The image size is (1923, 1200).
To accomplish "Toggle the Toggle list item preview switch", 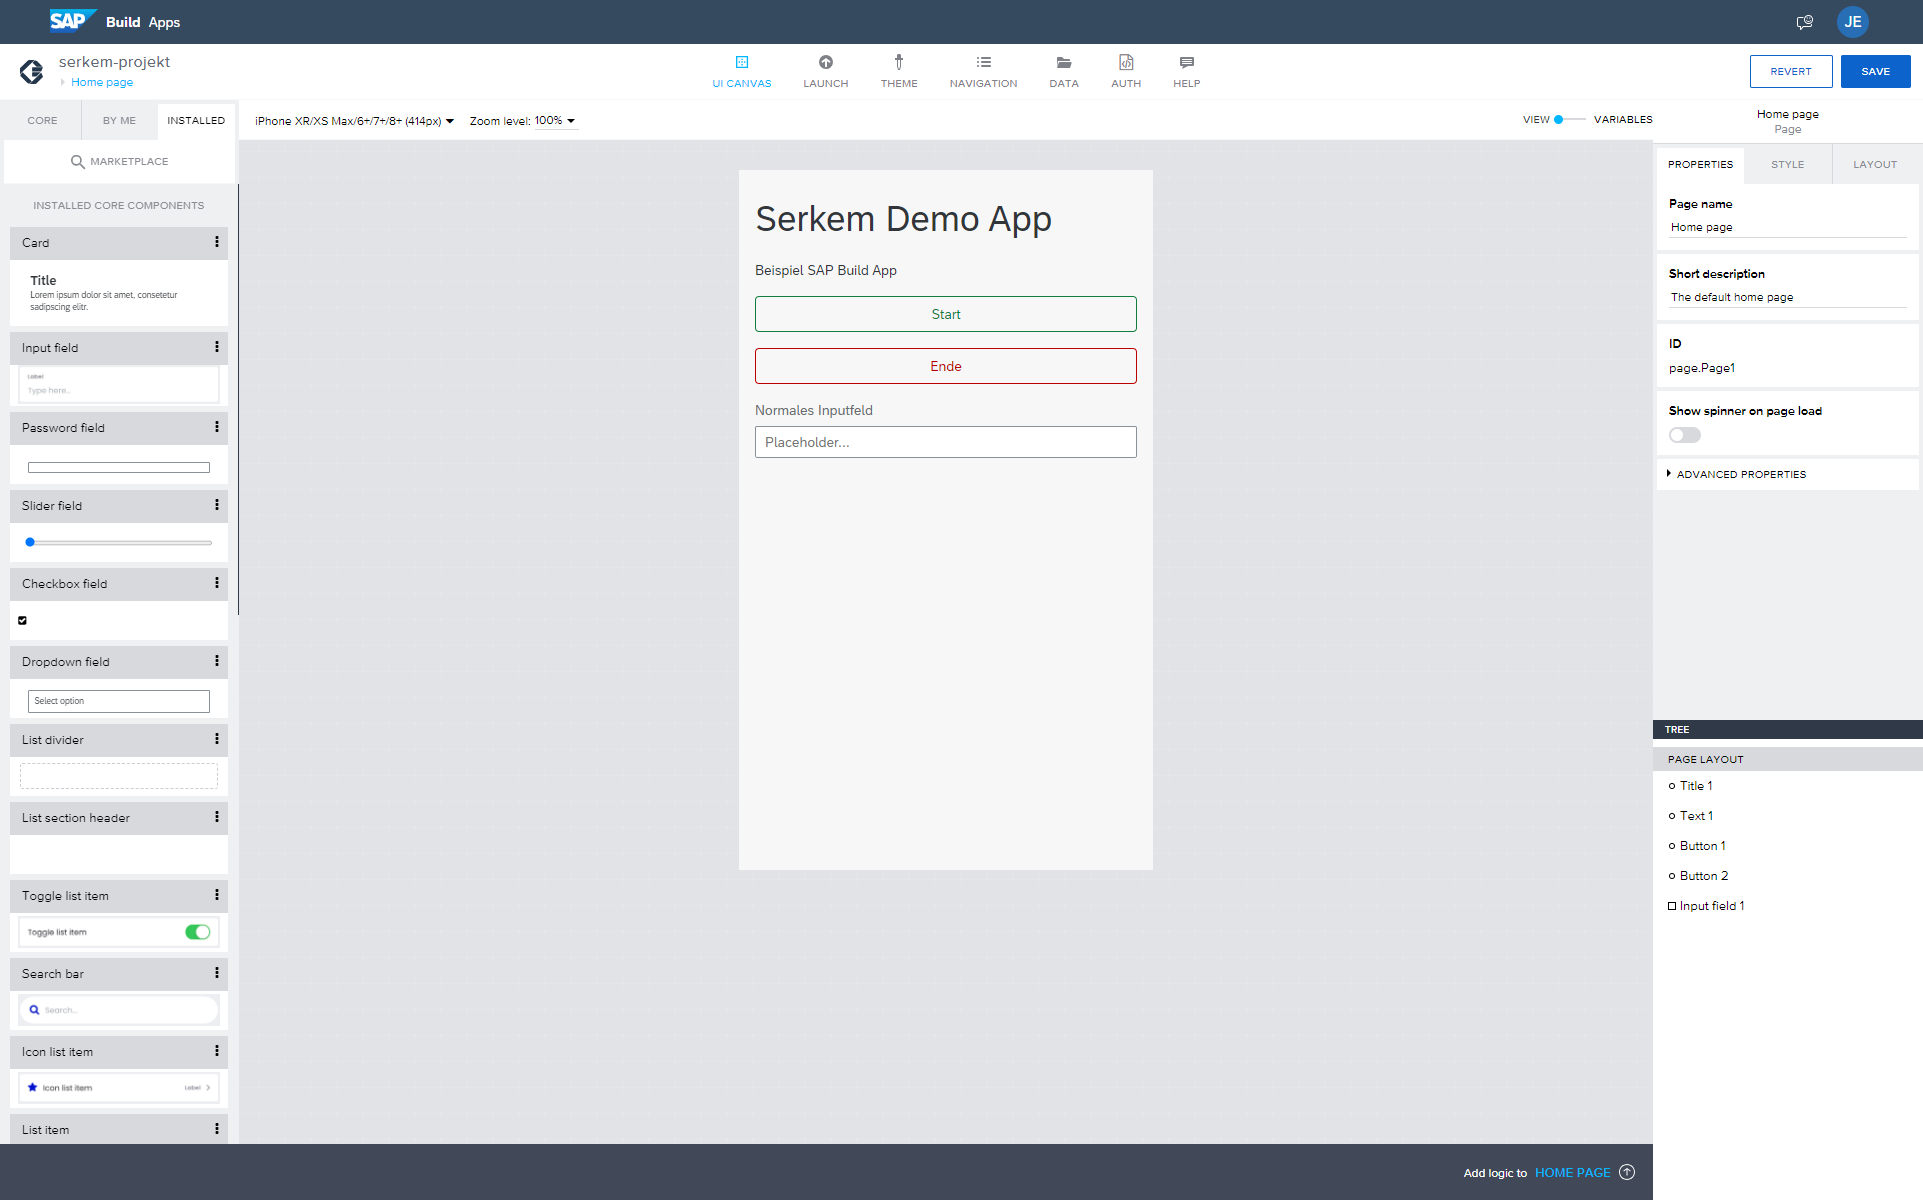I will point(197,932).
